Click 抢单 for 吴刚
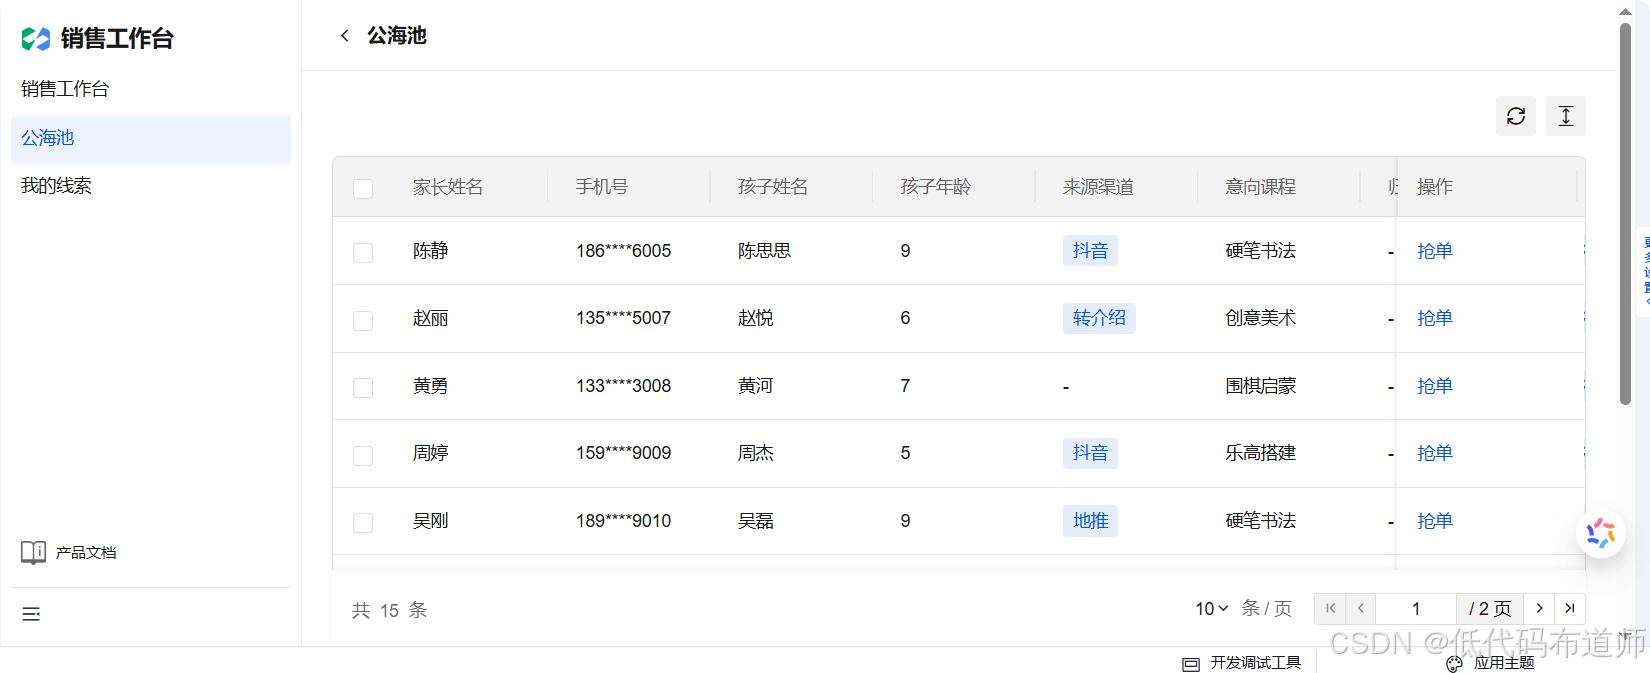The image size is (1650, 673). coord(1434,521)
